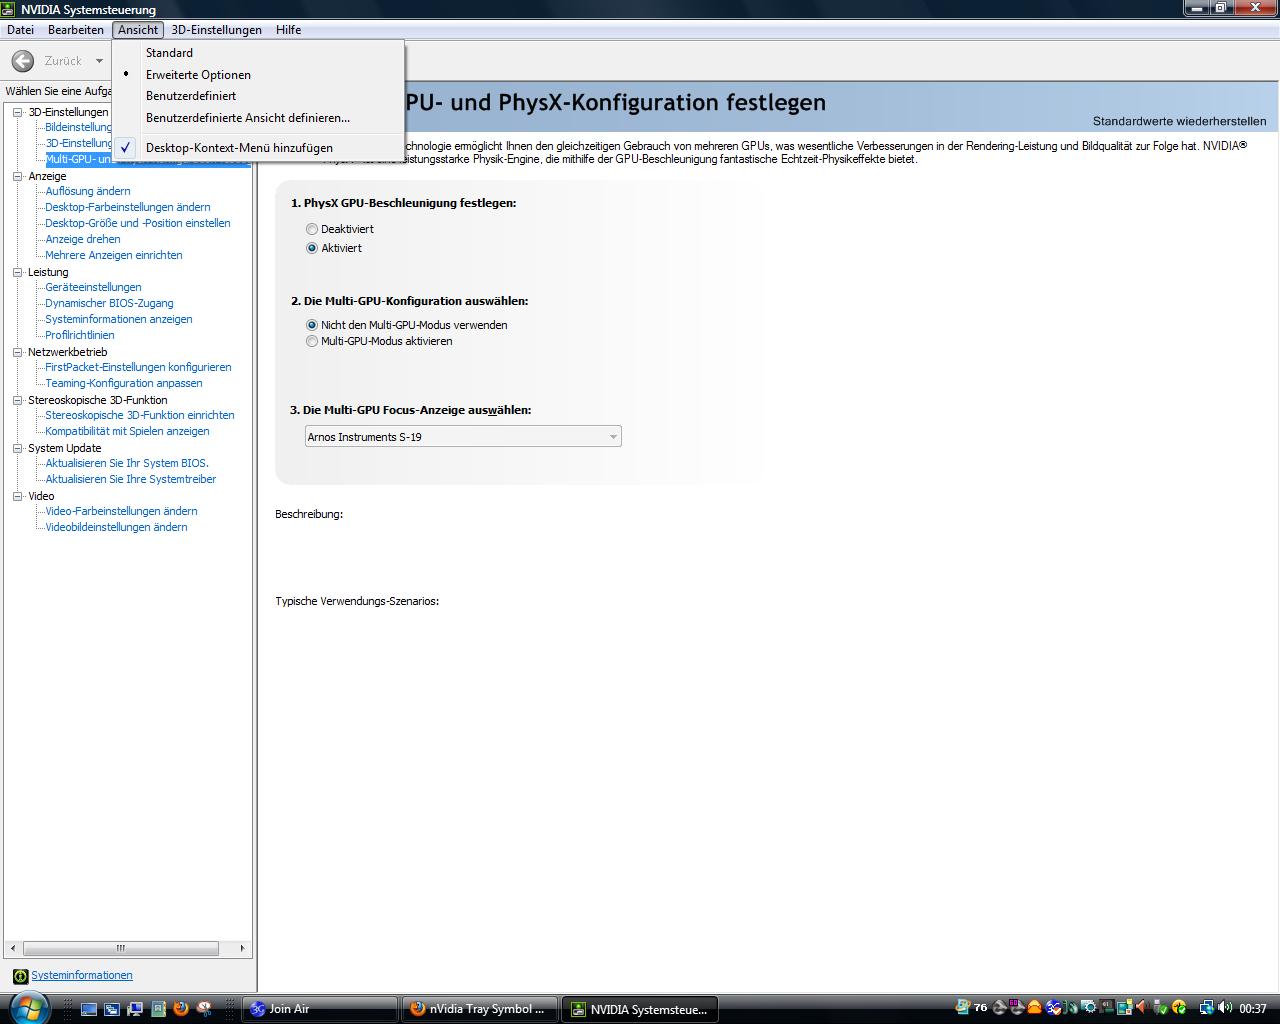1280x1024 pixels.
Task: Collapse the Video tree node
Action: [18, 496]
